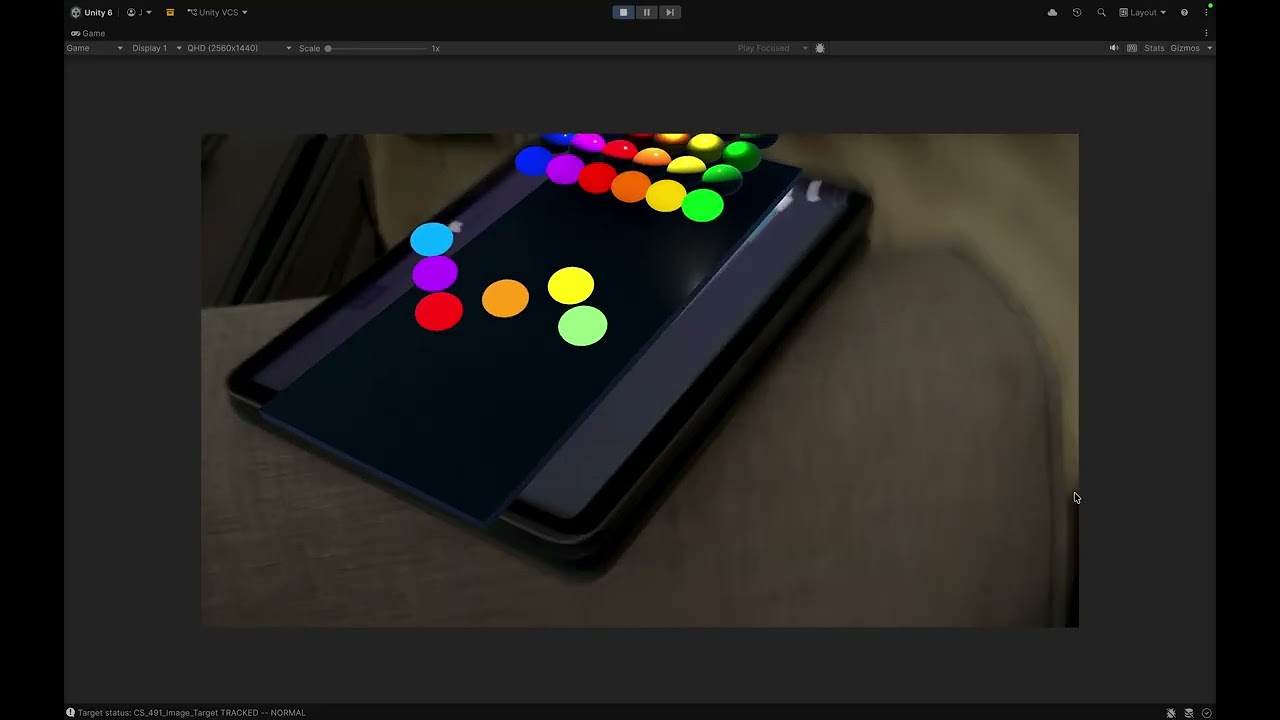Click the status bar debugger bug icon

[1171, 713]
